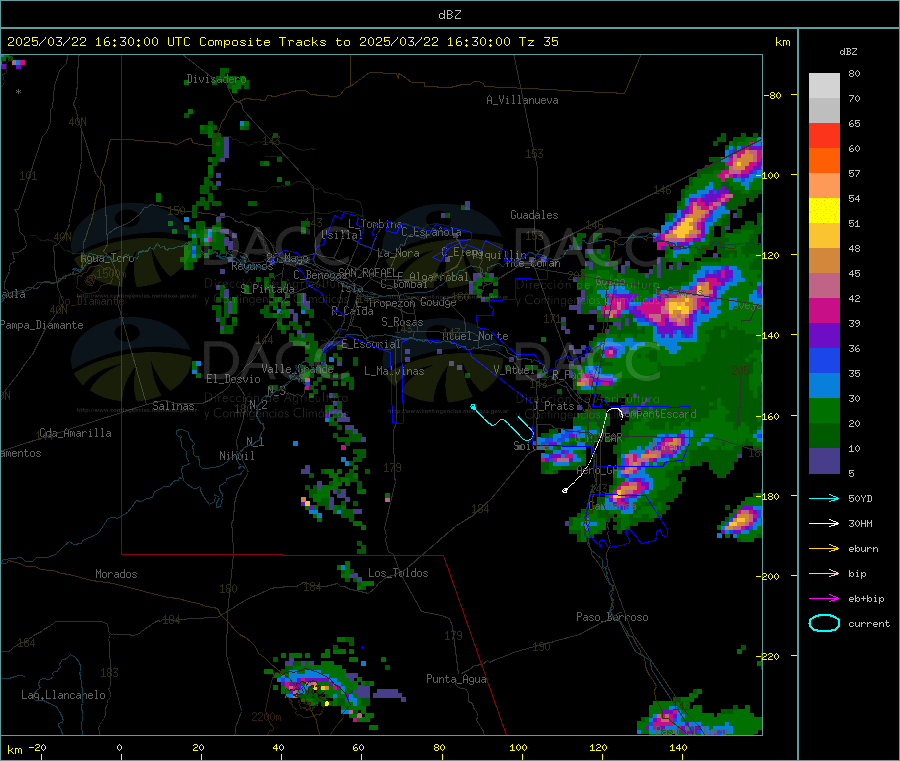The image size is (900, 761).
Task: Click the cyan 'current' oval legend symbol
Action: [824, 623]
